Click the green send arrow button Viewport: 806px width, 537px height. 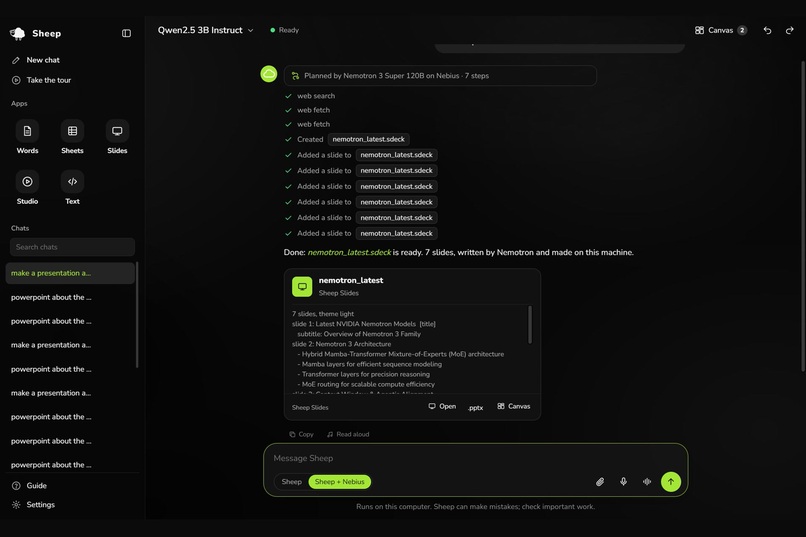[x=671, y=482]
